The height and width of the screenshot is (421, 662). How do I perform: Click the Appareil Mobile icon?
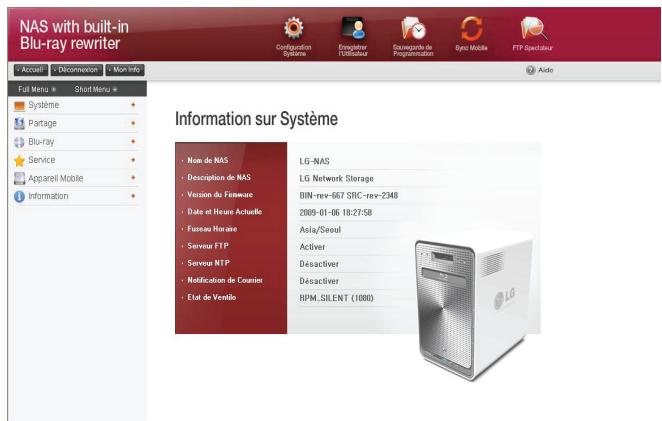coord(19,178)
